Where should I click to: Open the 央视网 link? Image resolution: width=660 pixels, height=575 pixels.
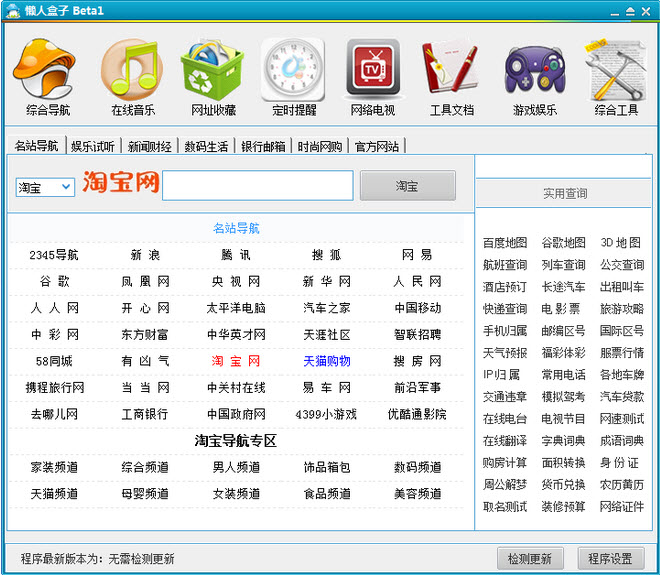pos(236,281)
